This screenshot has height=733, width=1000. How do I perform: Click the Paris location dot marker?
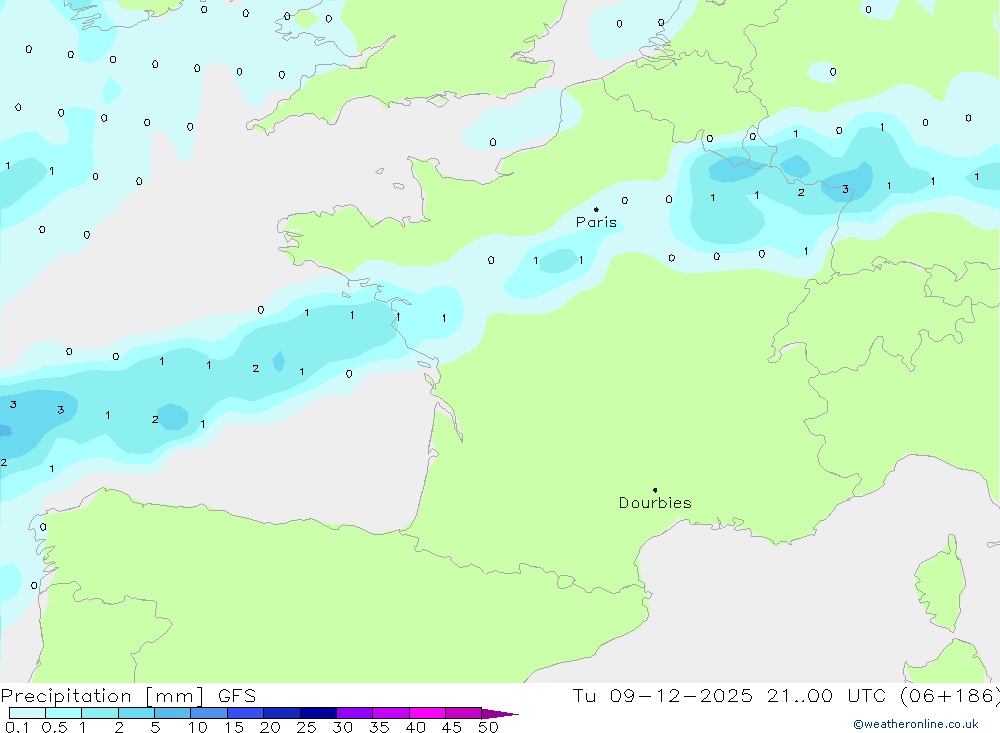coord(596,209)
